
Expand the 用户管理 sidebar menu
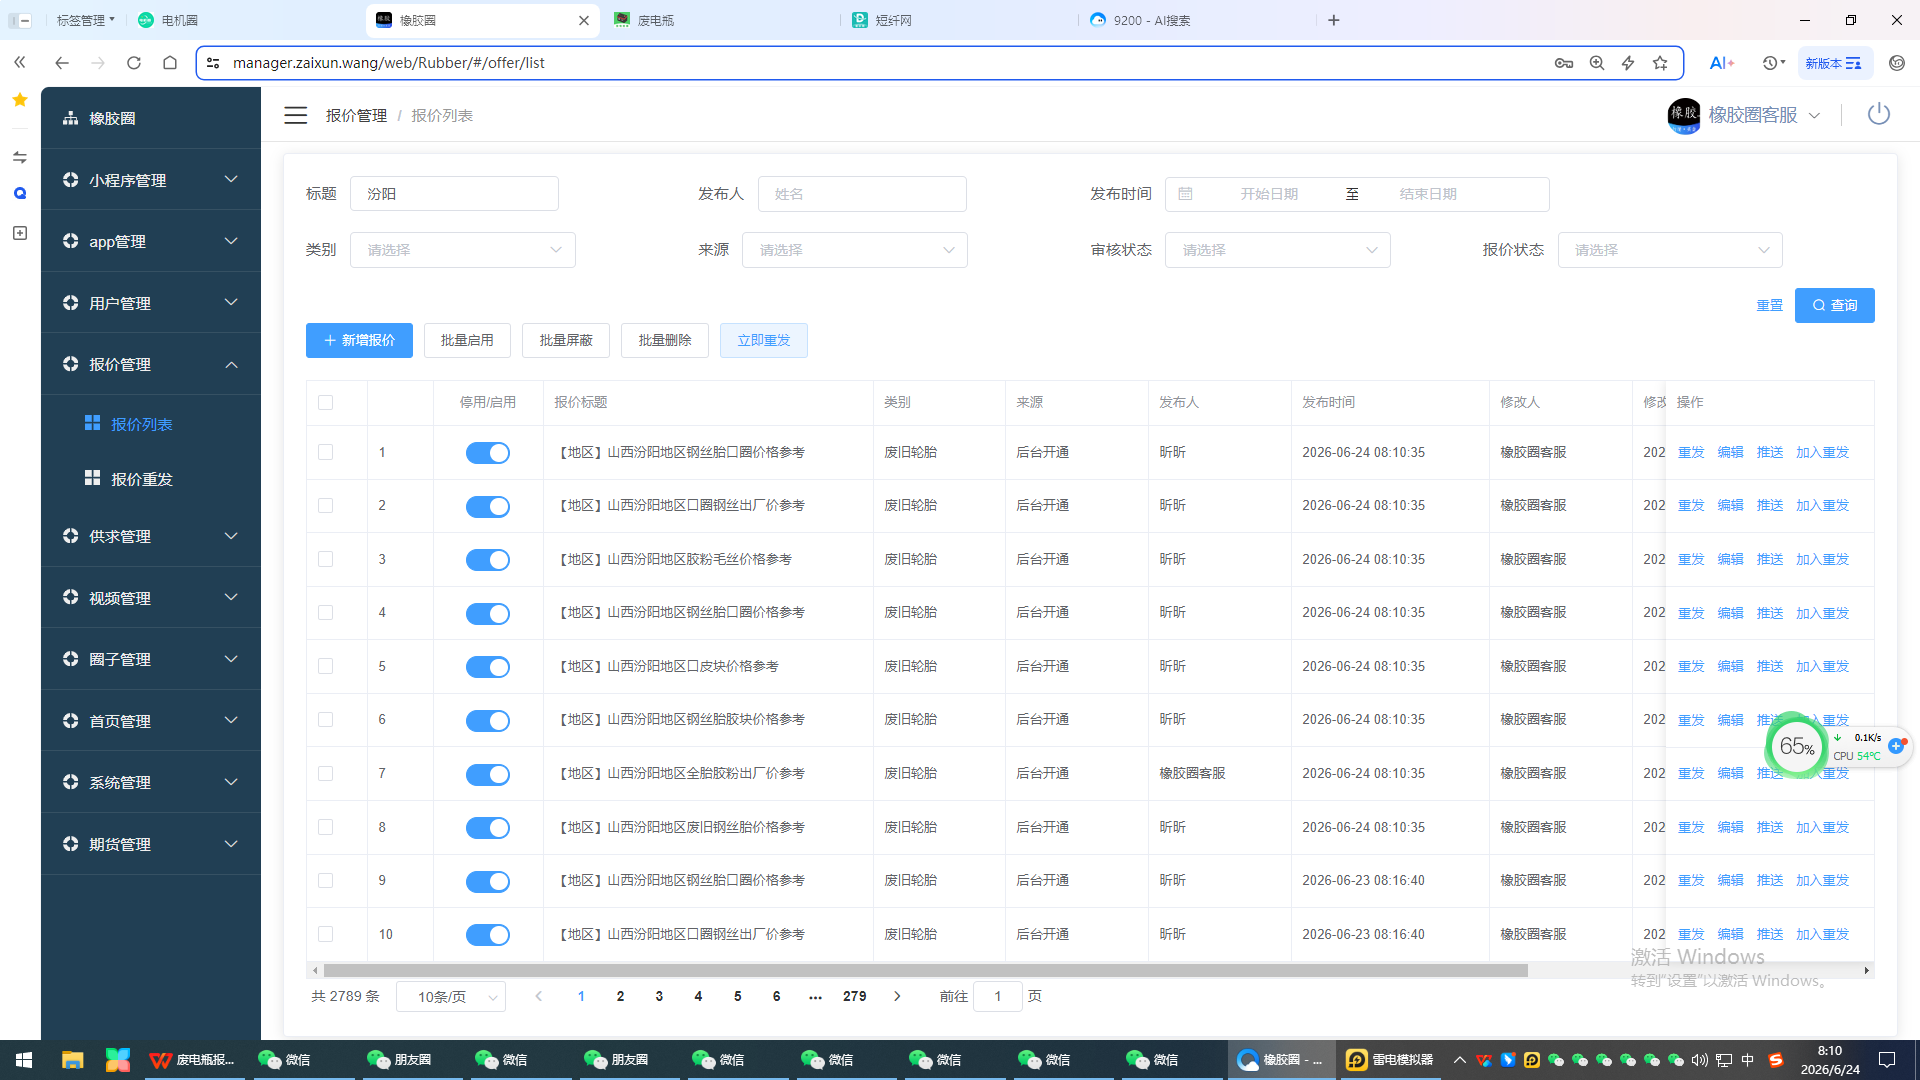tap(151, 303)
